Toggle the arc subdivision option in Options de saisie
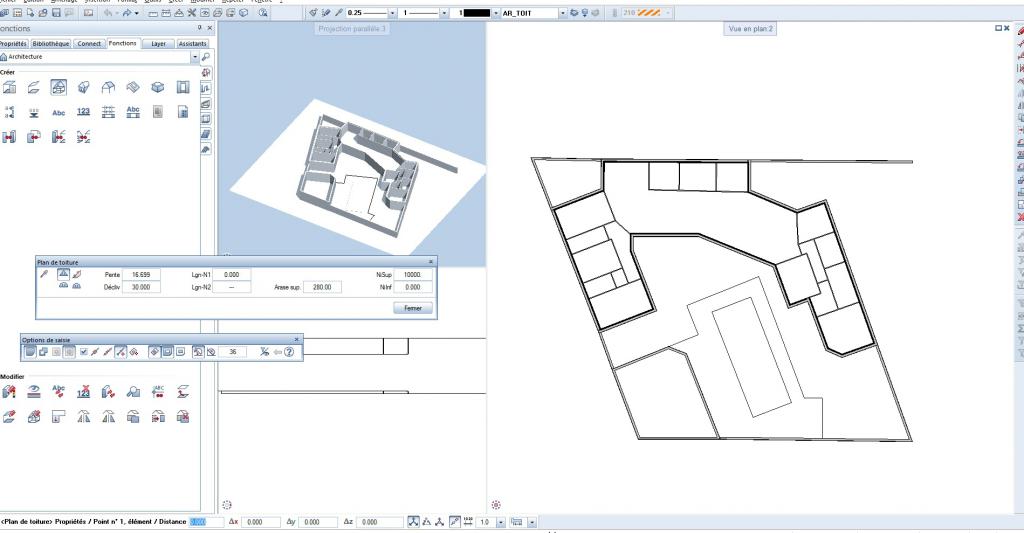Screen dimensions: 1024x533 click(x=199, y=351)
